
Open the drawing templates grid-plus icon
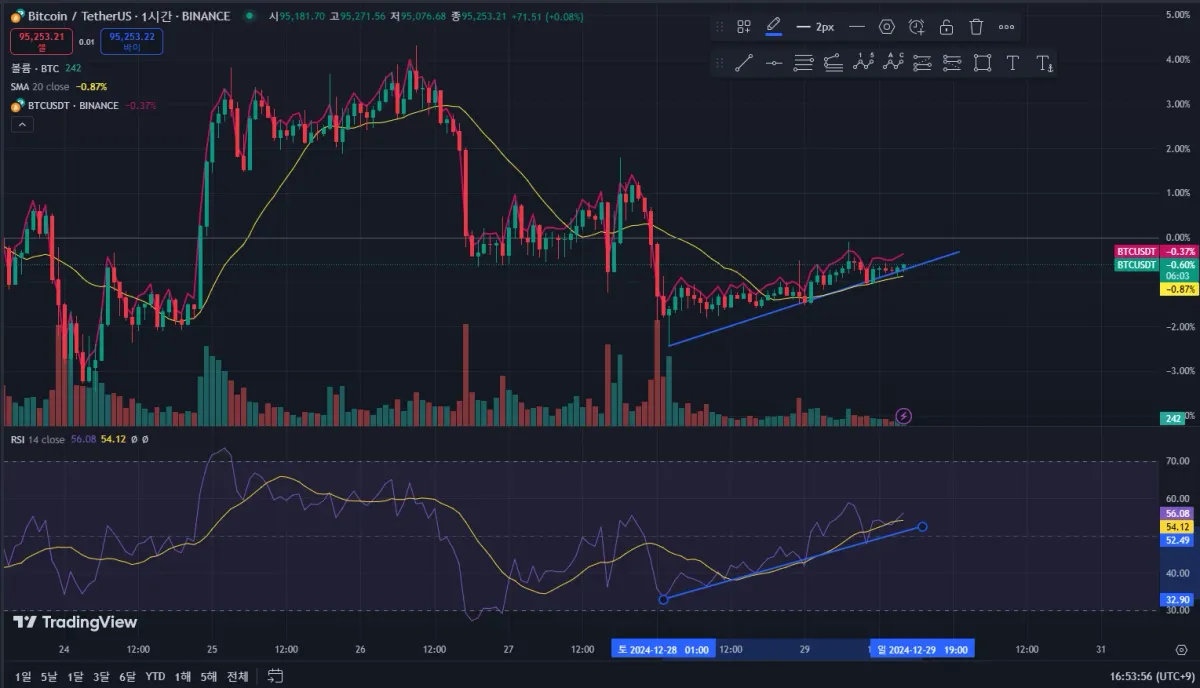pyautogui.click(x=744, y=27)
